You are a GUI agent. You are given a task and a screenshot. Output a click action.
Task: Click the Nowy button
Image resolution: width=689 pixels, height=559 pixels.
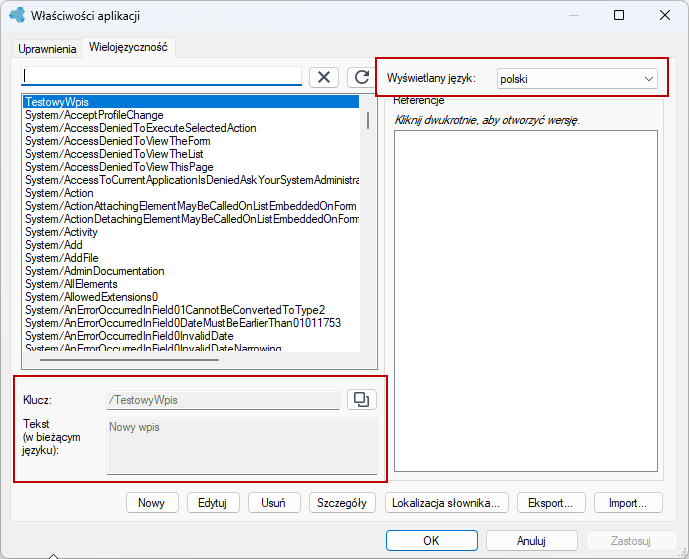(x=152, y=503)
